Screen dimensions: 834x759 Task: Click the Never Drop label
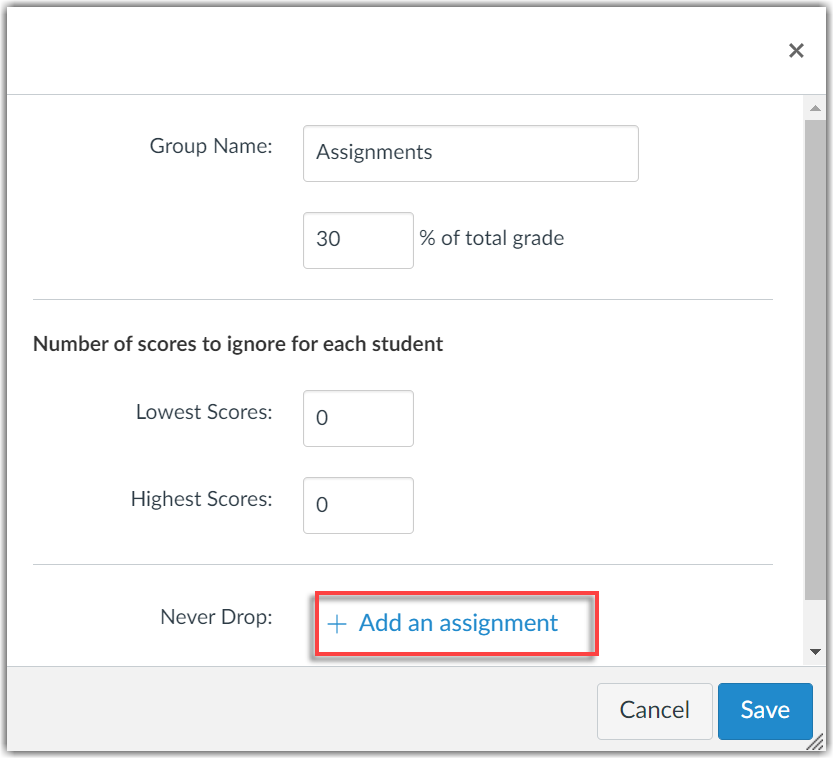[216, 617]
